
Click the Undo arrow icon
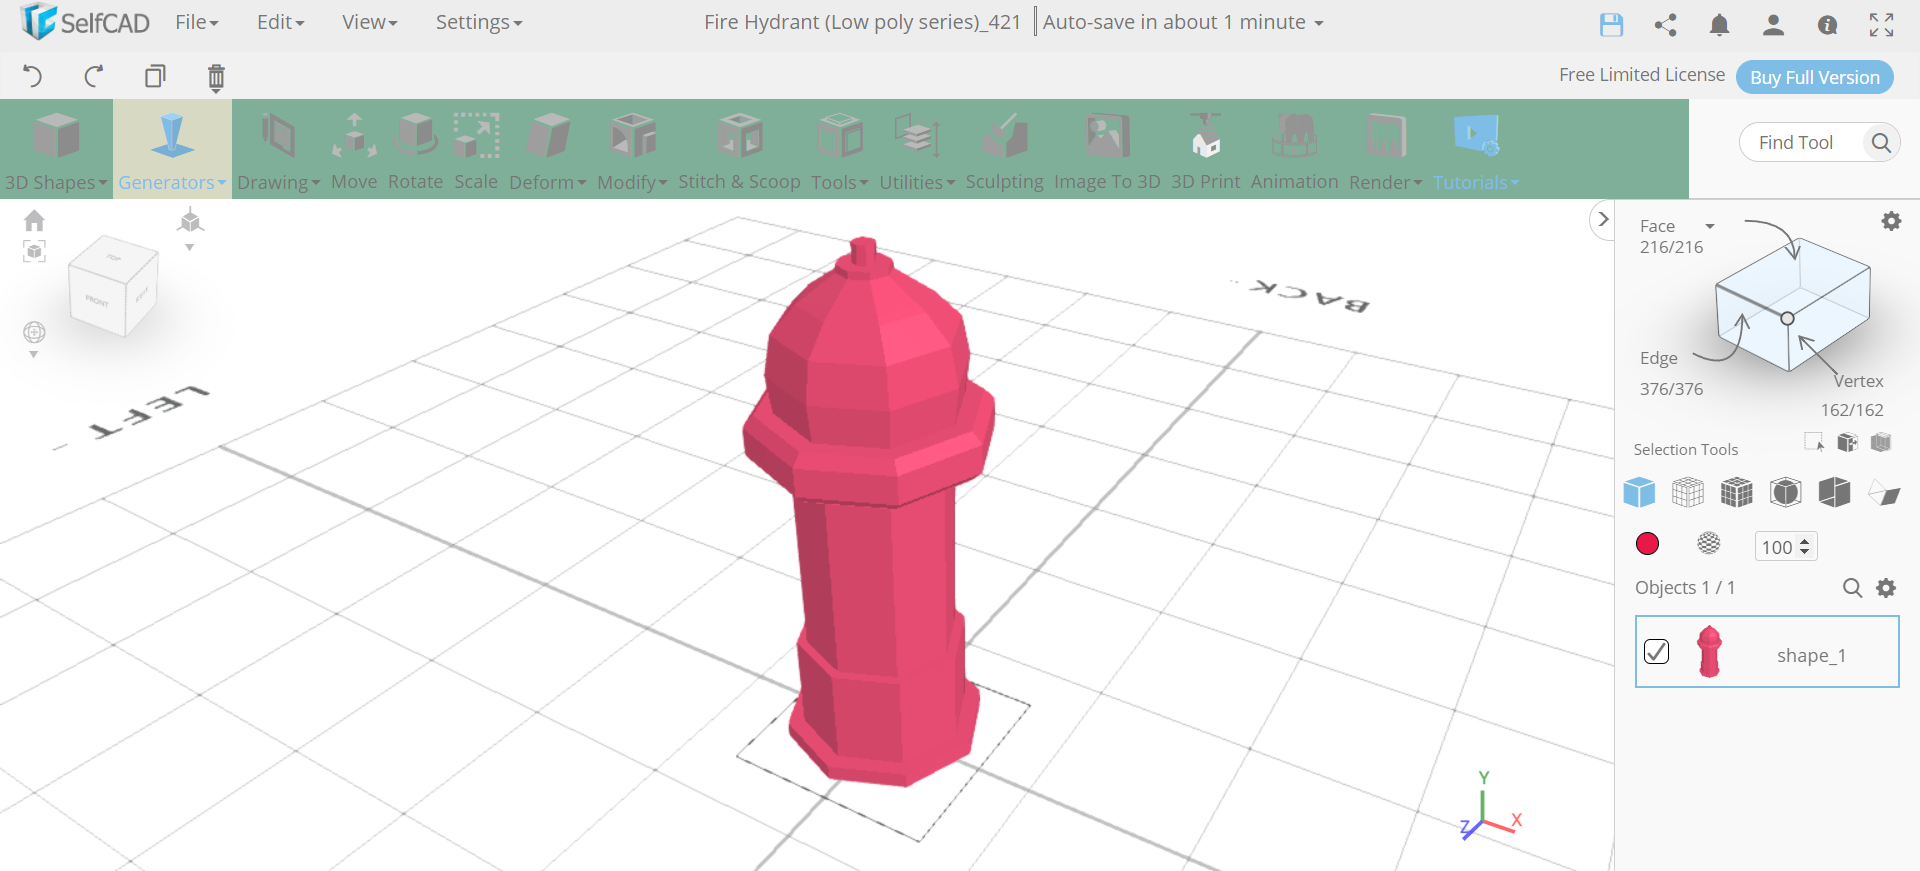point(32,76)
